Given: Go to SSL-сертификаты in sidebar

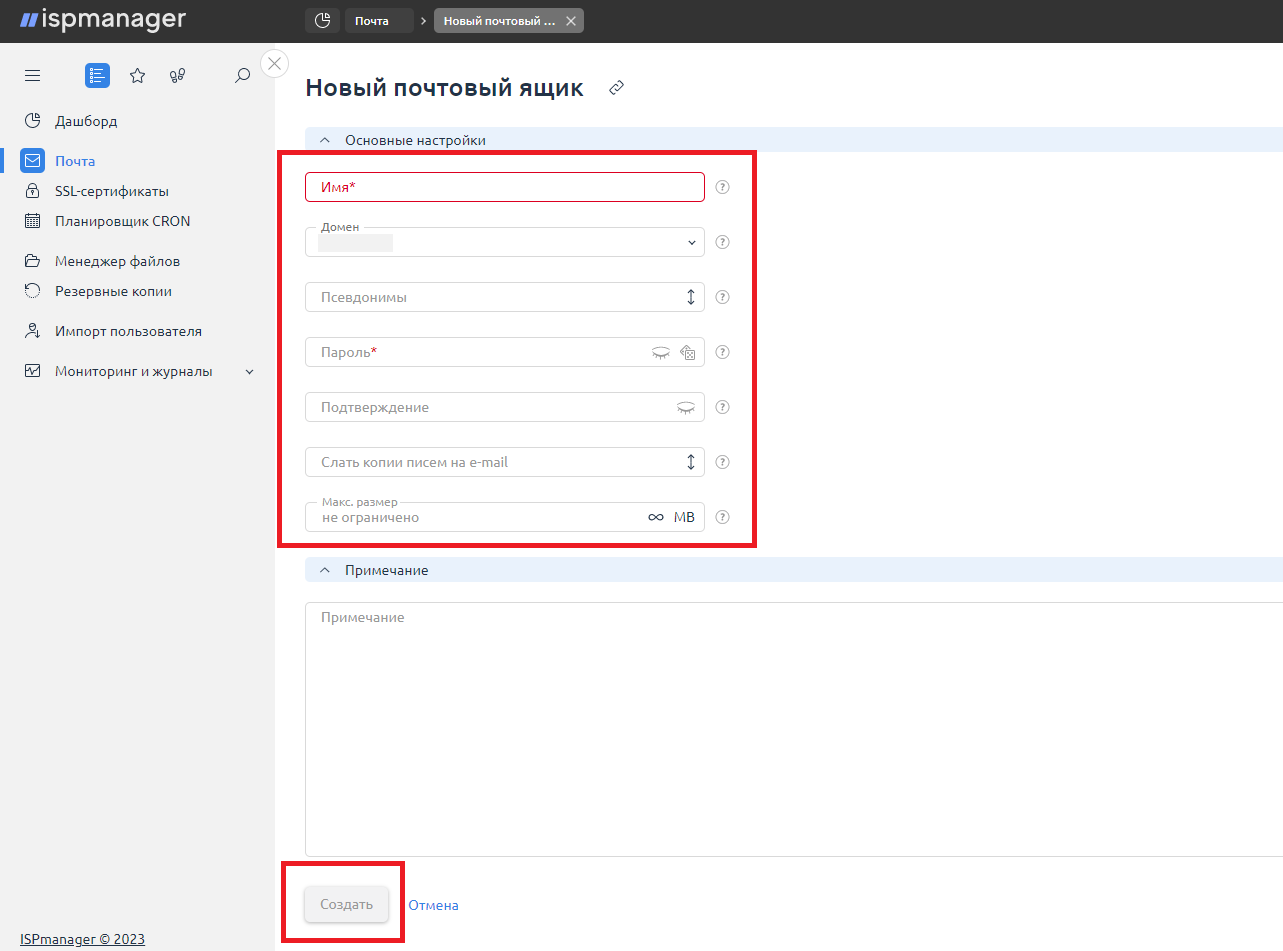Looking at the screenshot, I should 111,191.
